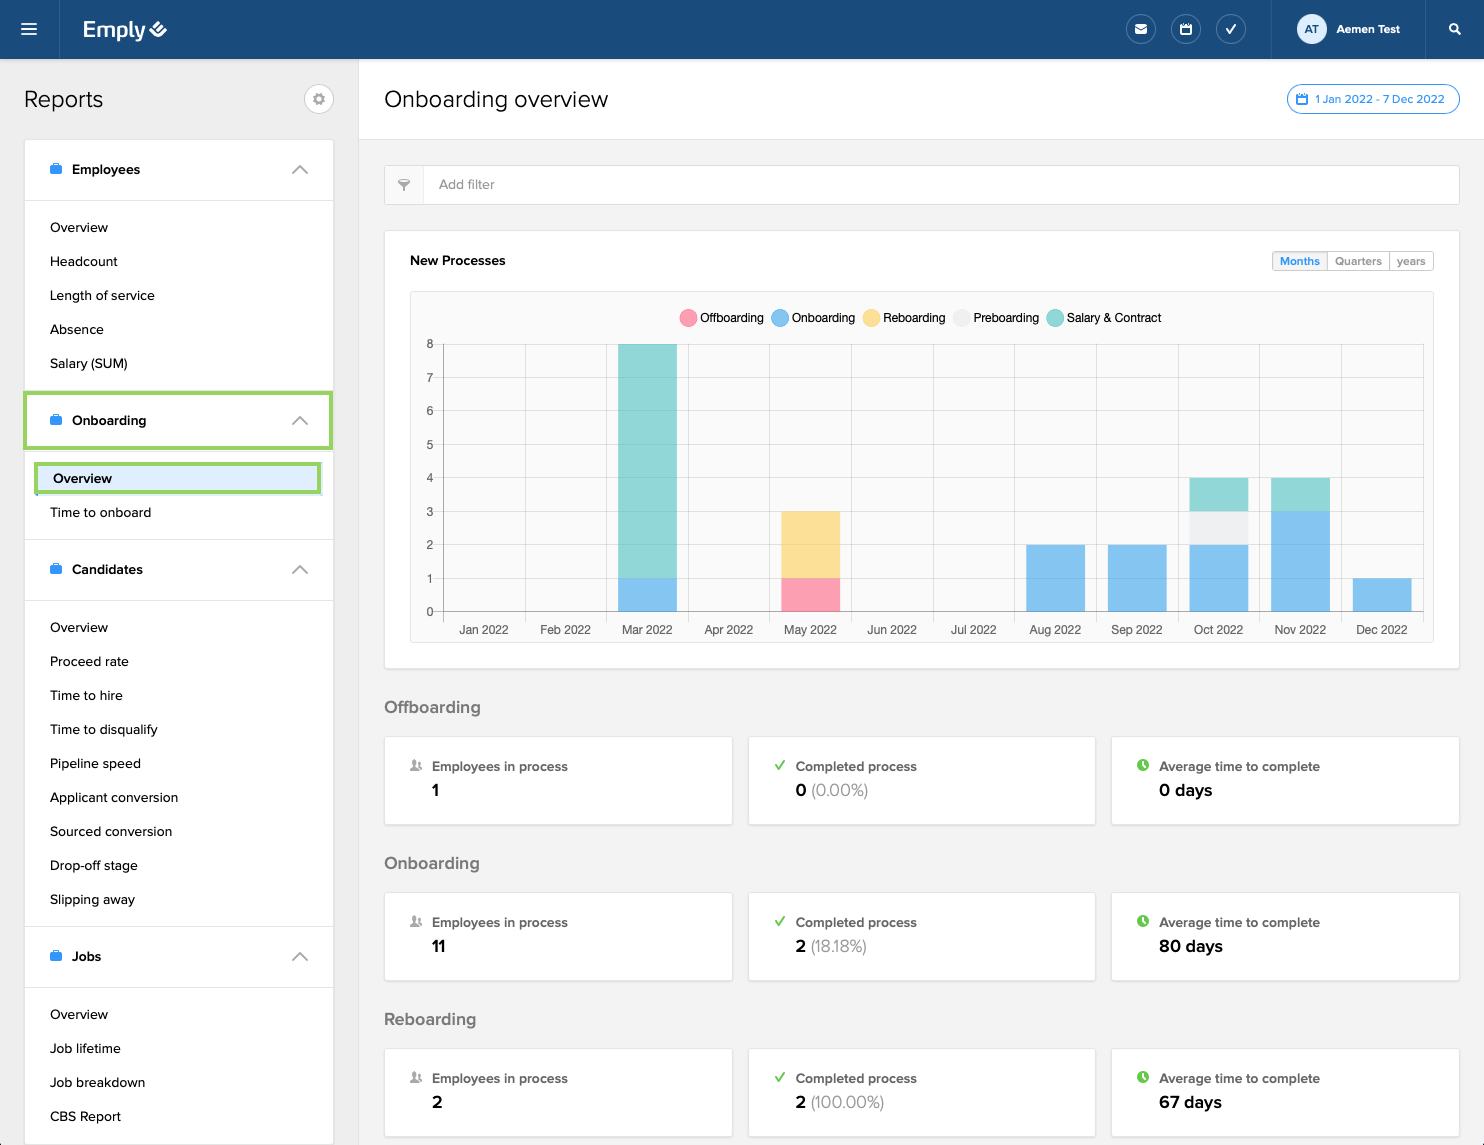Click the pink Offboarding color dot in the legend

(688, 317)
